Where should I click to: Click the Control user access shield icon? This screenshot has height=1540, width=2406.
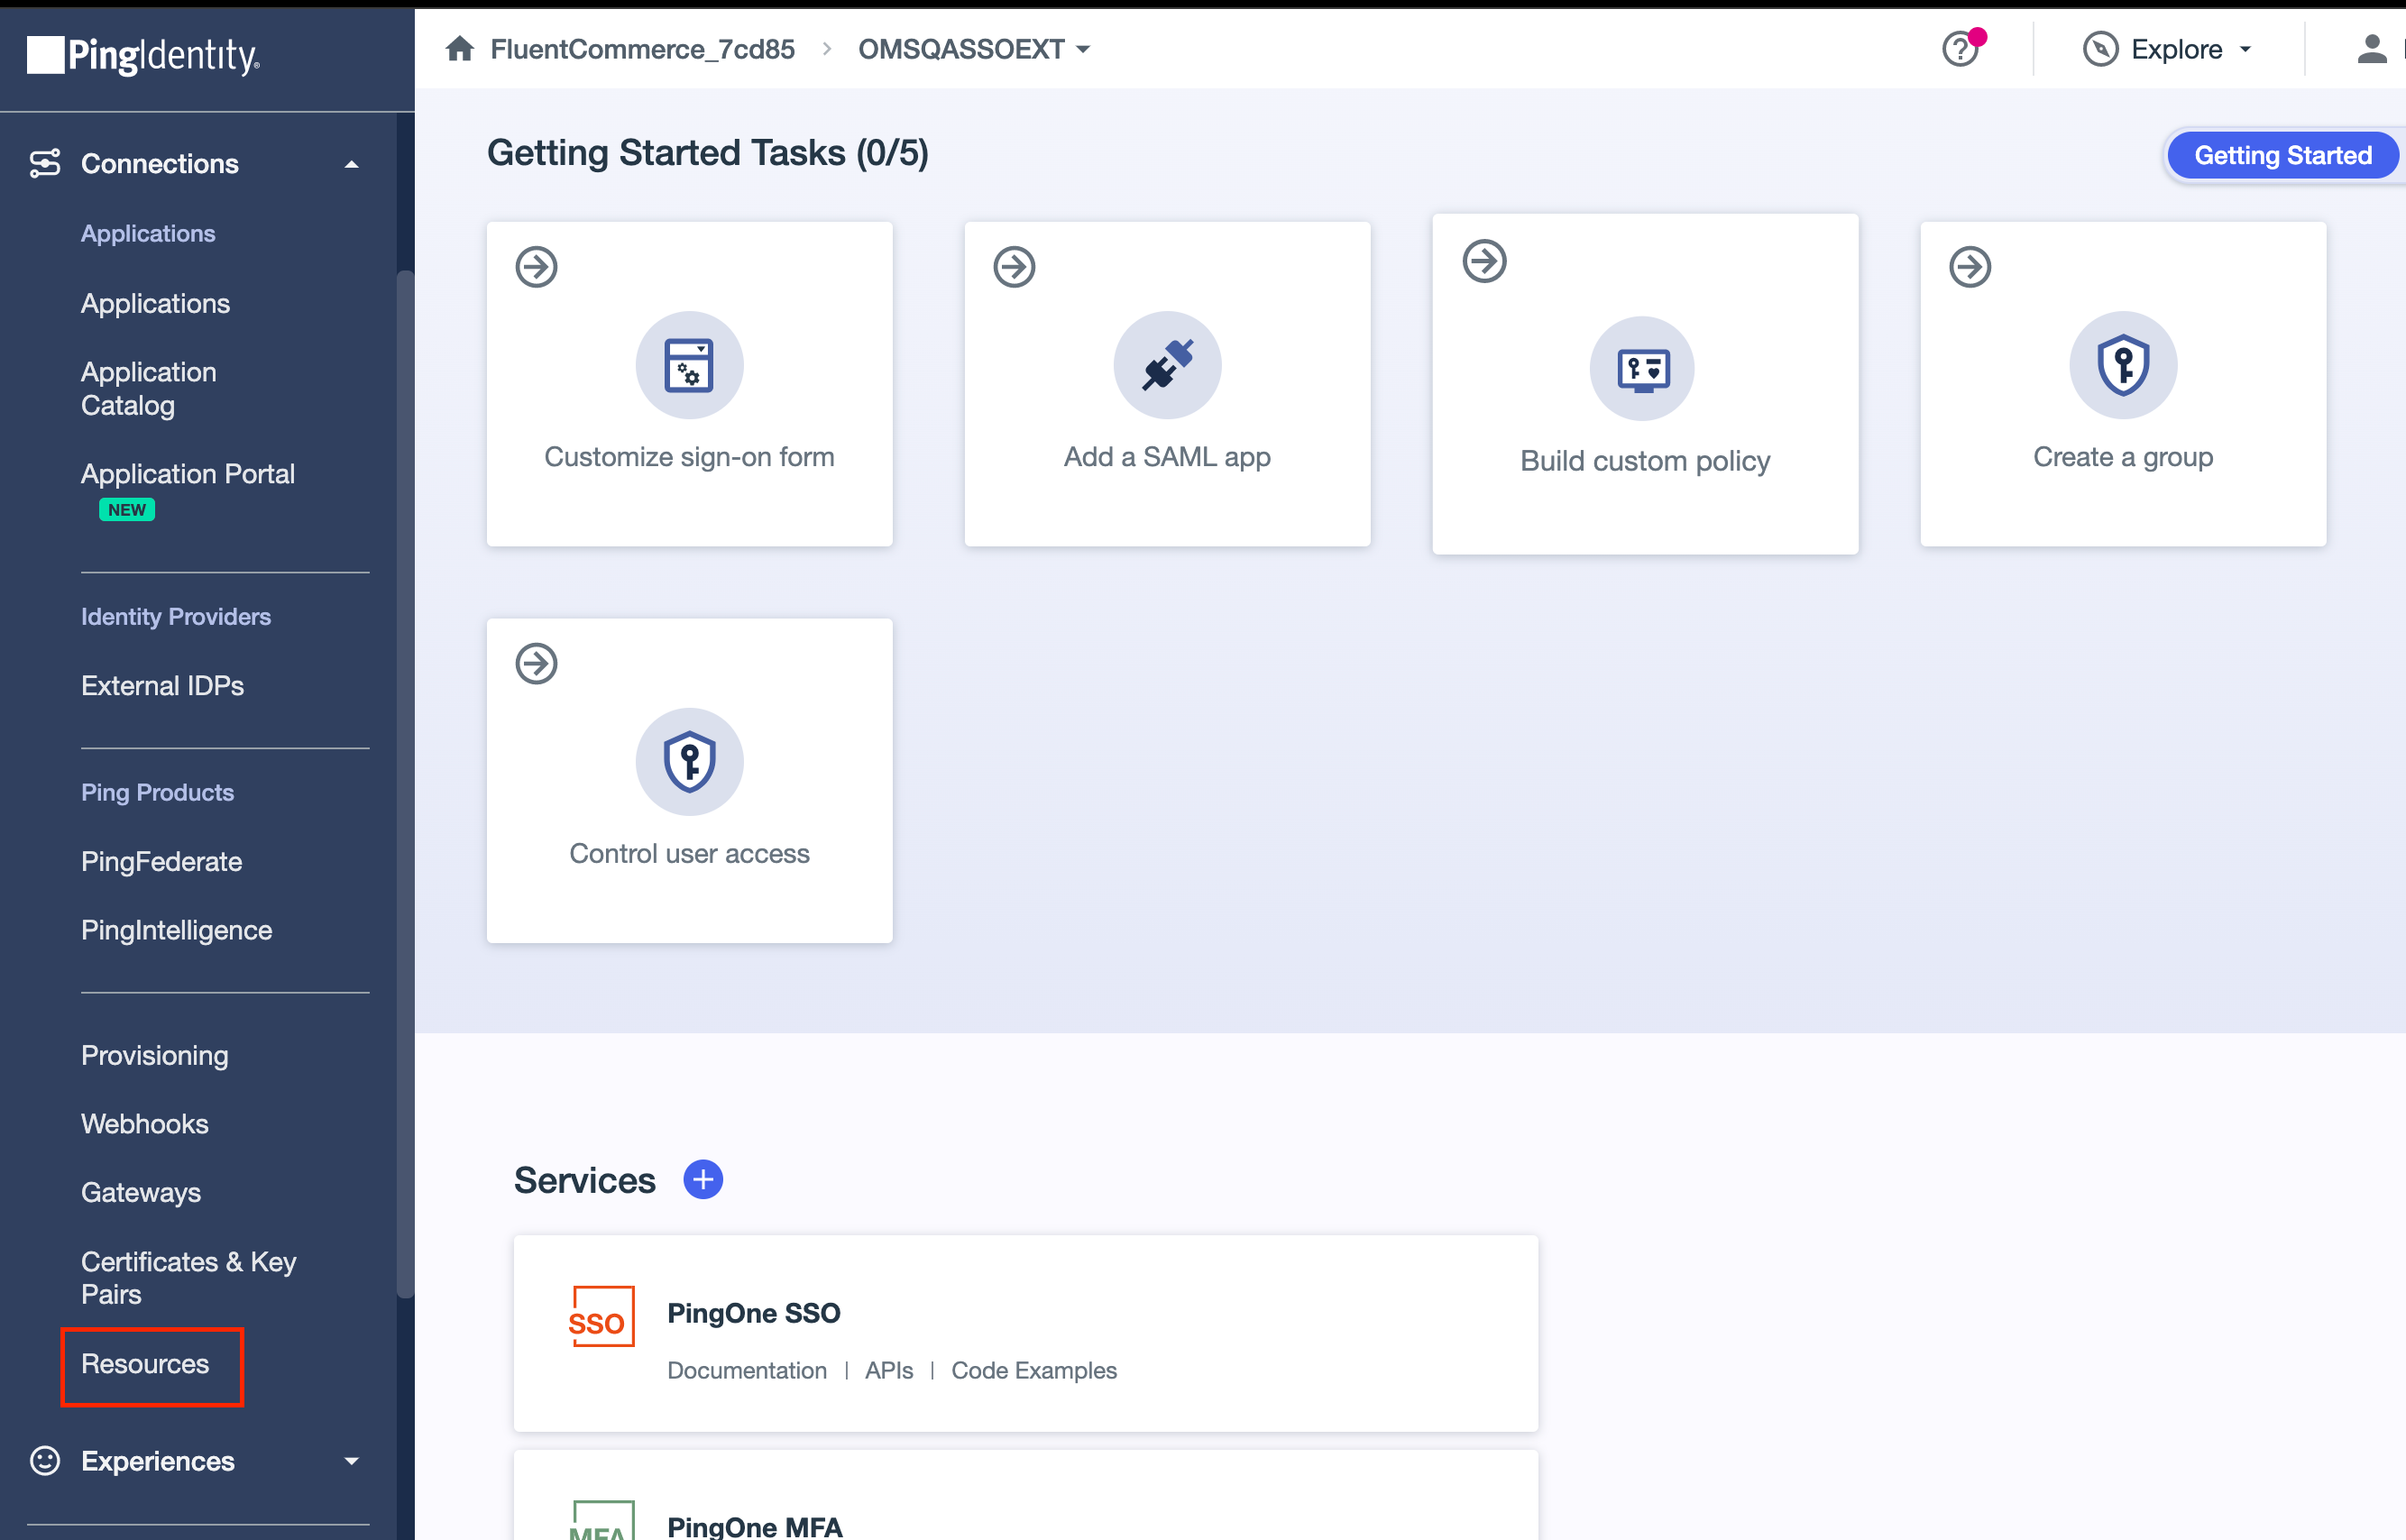click(689, 762)
